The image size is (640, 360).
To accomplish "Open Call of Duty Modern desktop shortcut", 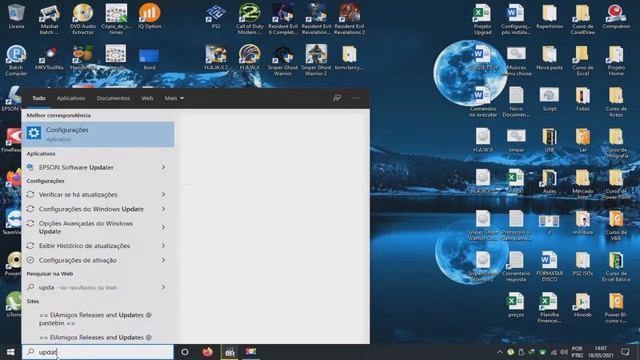I will click(249, 19).
